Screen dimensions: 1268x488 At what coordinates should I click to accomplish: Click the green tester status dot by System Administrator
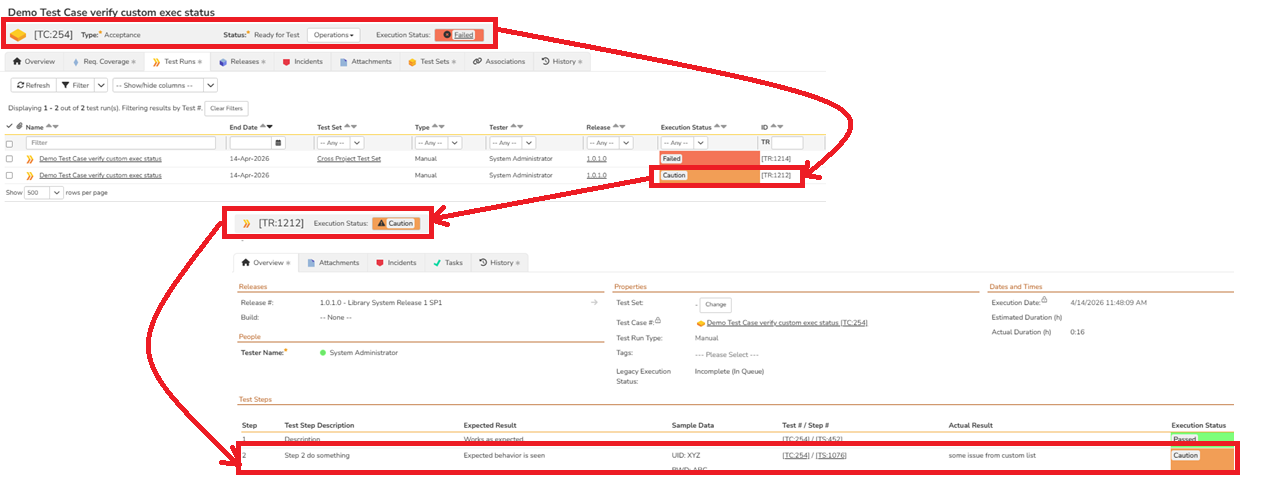coord(323,353)
